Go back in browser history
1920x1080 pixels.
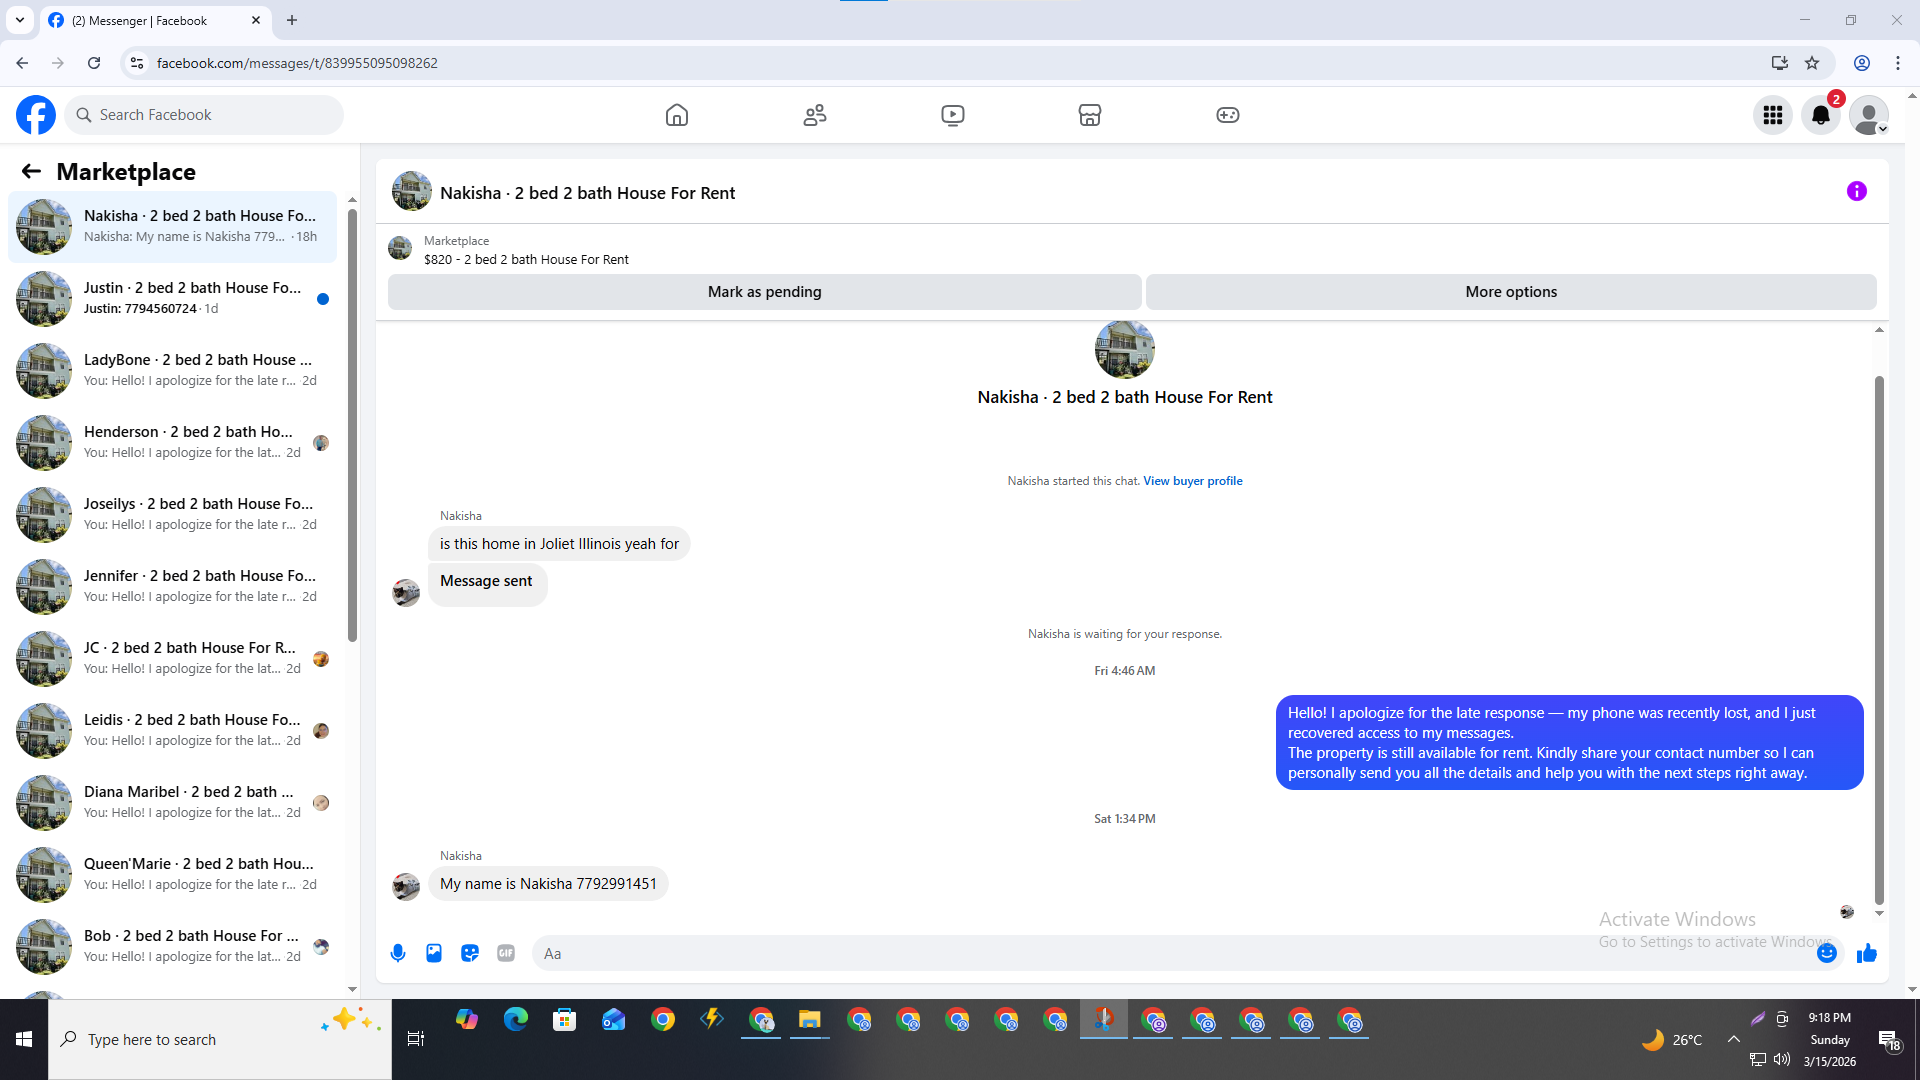click(x=22, y=63)
